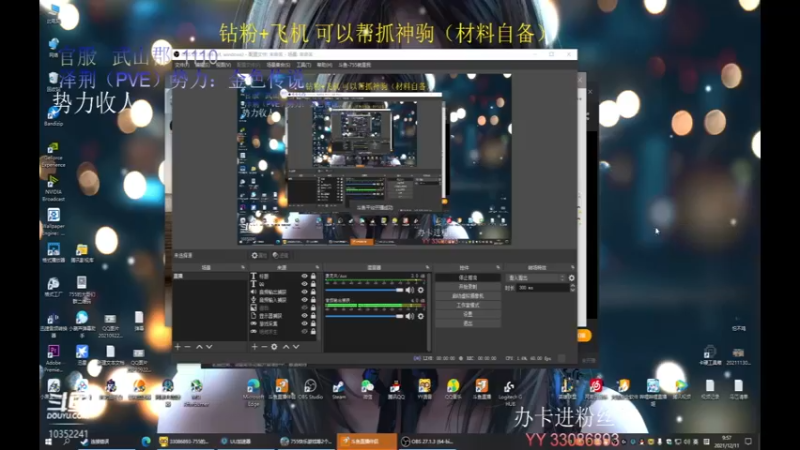Image resolution: width=800 pixels, height=450 pixels.
Task: Move the source down in the Sources list
Action: point(296,347)
